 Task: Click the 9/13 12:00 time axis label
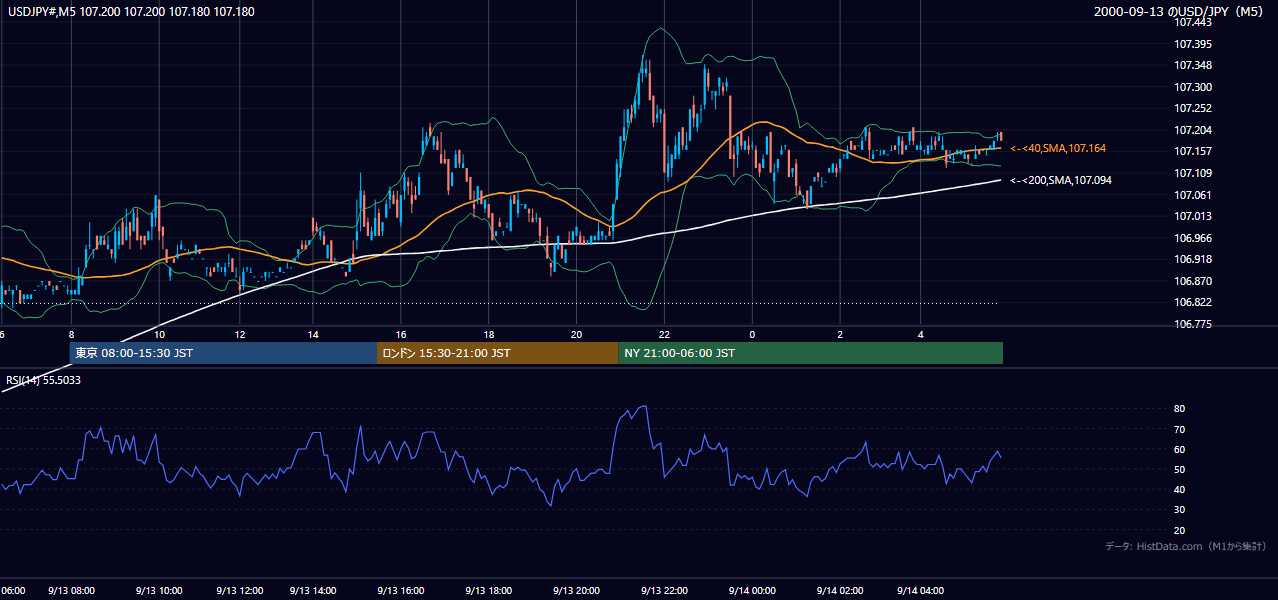[238, 591]
